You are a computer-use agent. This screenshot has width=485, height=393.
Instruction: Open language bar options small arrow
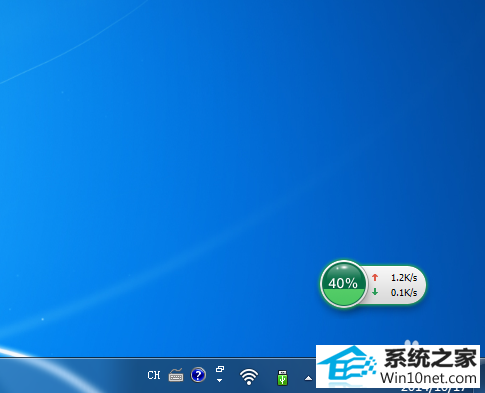pyautogui.click(x=219, y=380)
